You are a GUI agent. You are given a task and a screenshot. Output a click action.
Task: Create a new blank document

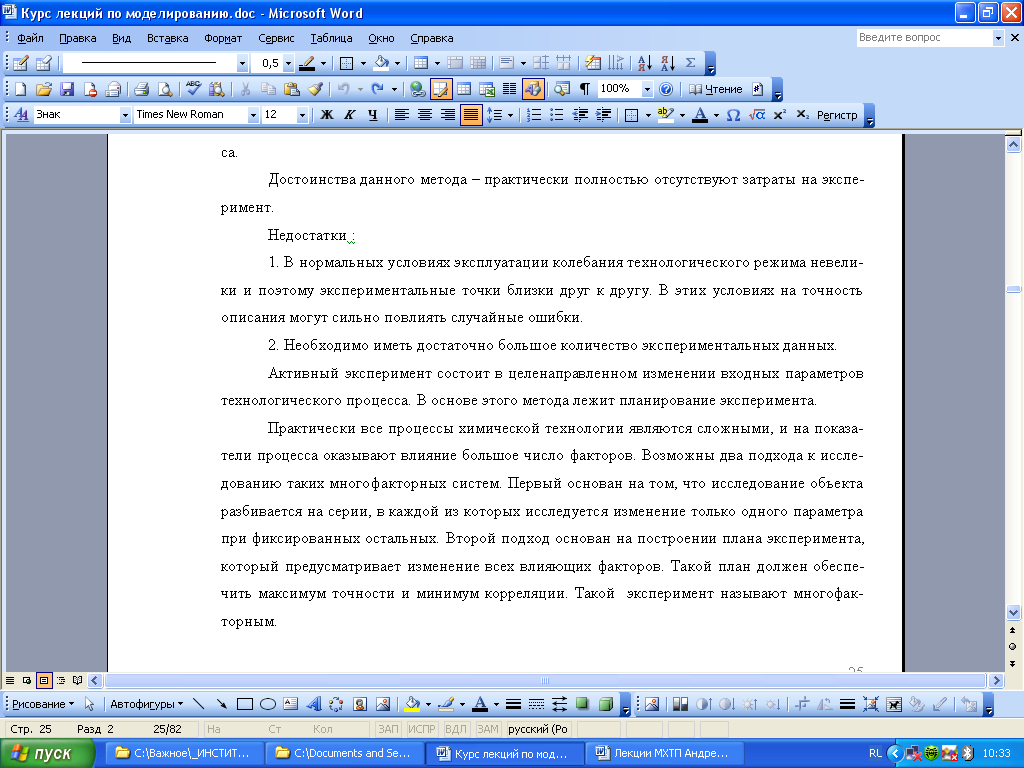click(x=20, y=89)
